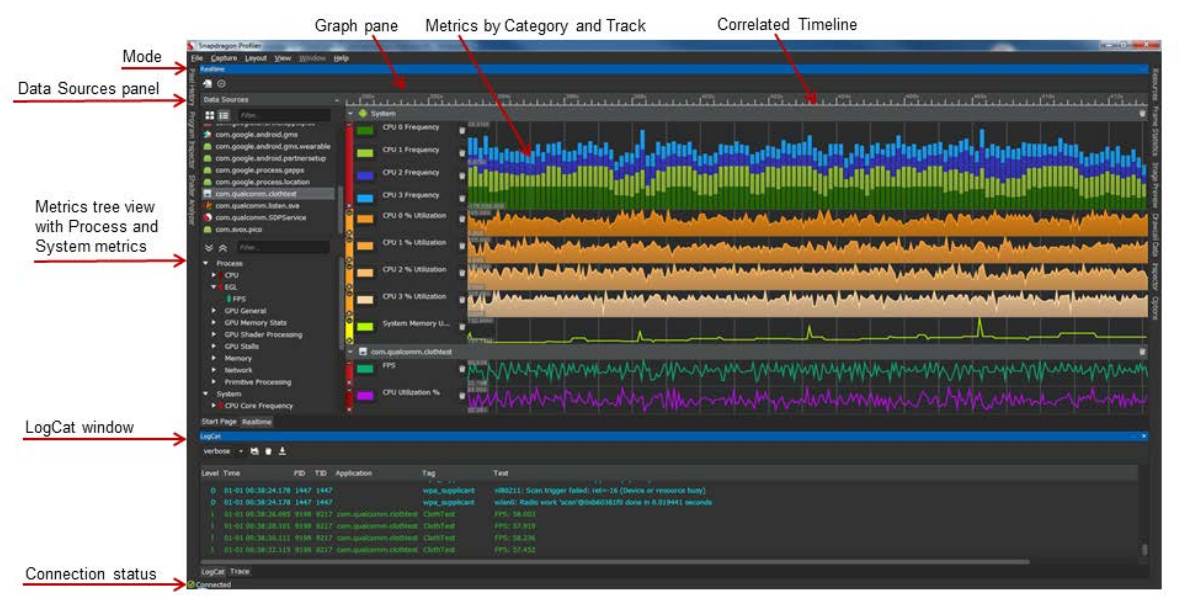Expand the GPU Stalls node
The width and height of the screenshot is (1184, 604).
(214, 347)
